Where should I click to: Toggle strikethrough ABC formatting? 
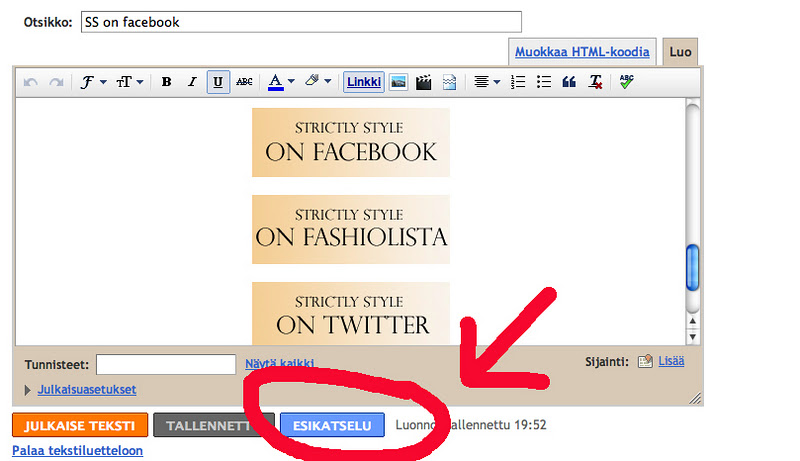click(x=244, y=82)
